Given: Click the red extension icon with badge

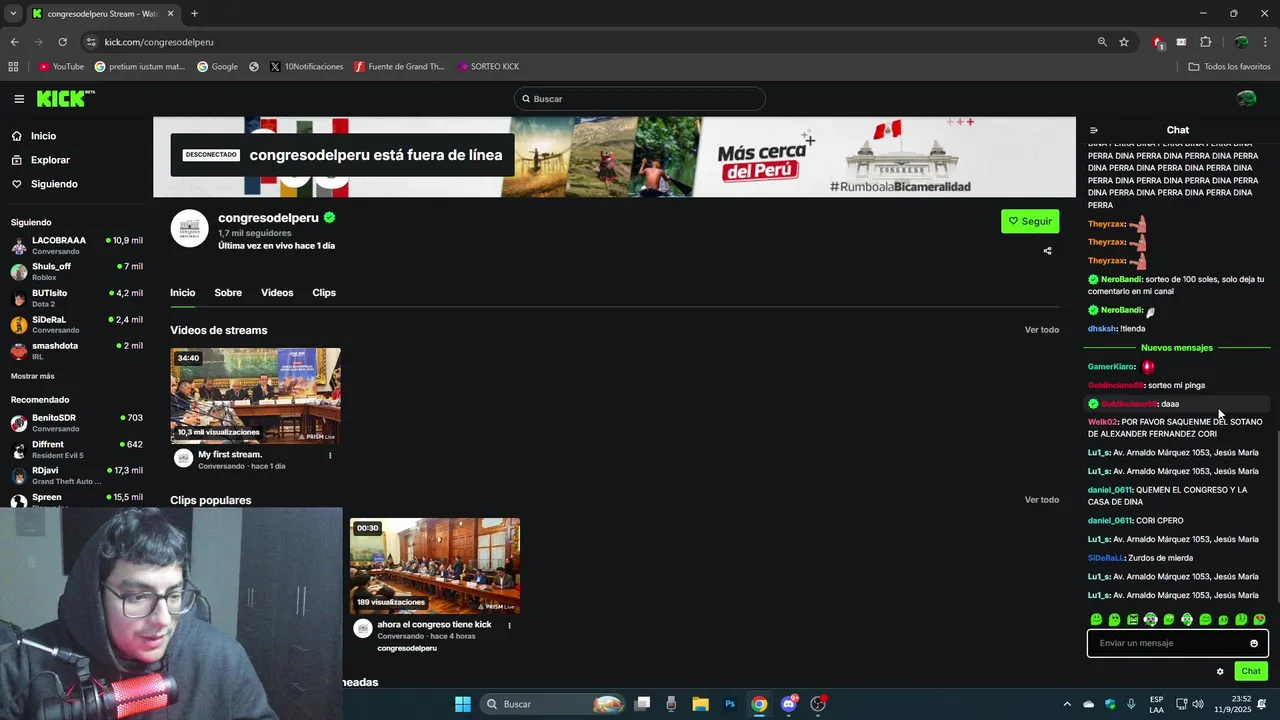Looking at the screenshot, I should coord(1158,42).
